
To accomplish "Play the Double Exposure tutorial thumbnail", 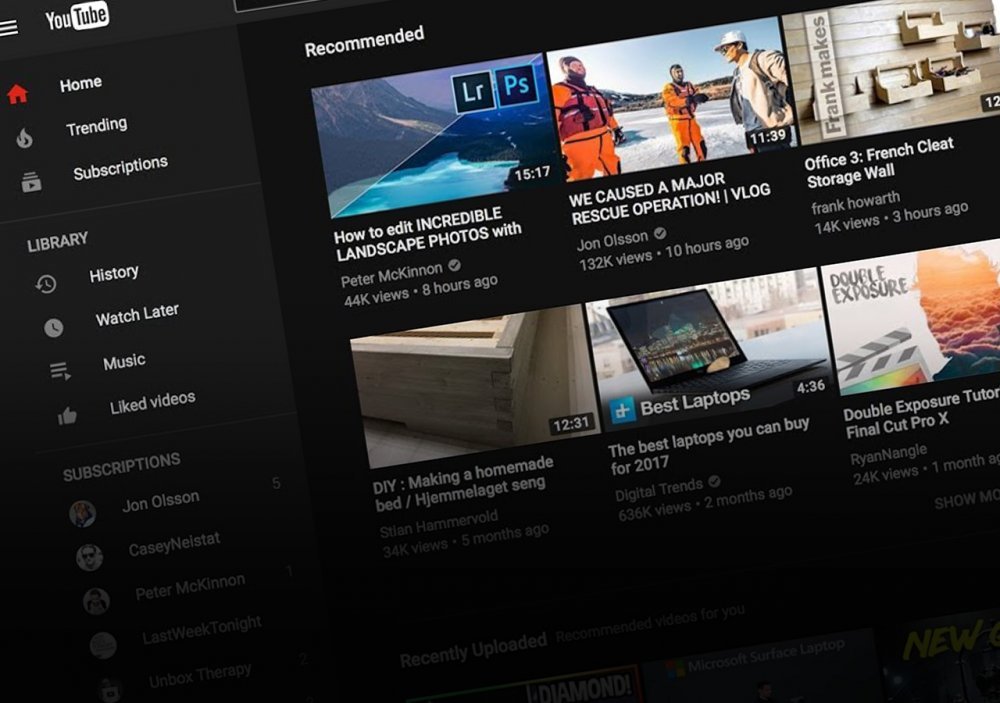I will (x=913, y=318).
